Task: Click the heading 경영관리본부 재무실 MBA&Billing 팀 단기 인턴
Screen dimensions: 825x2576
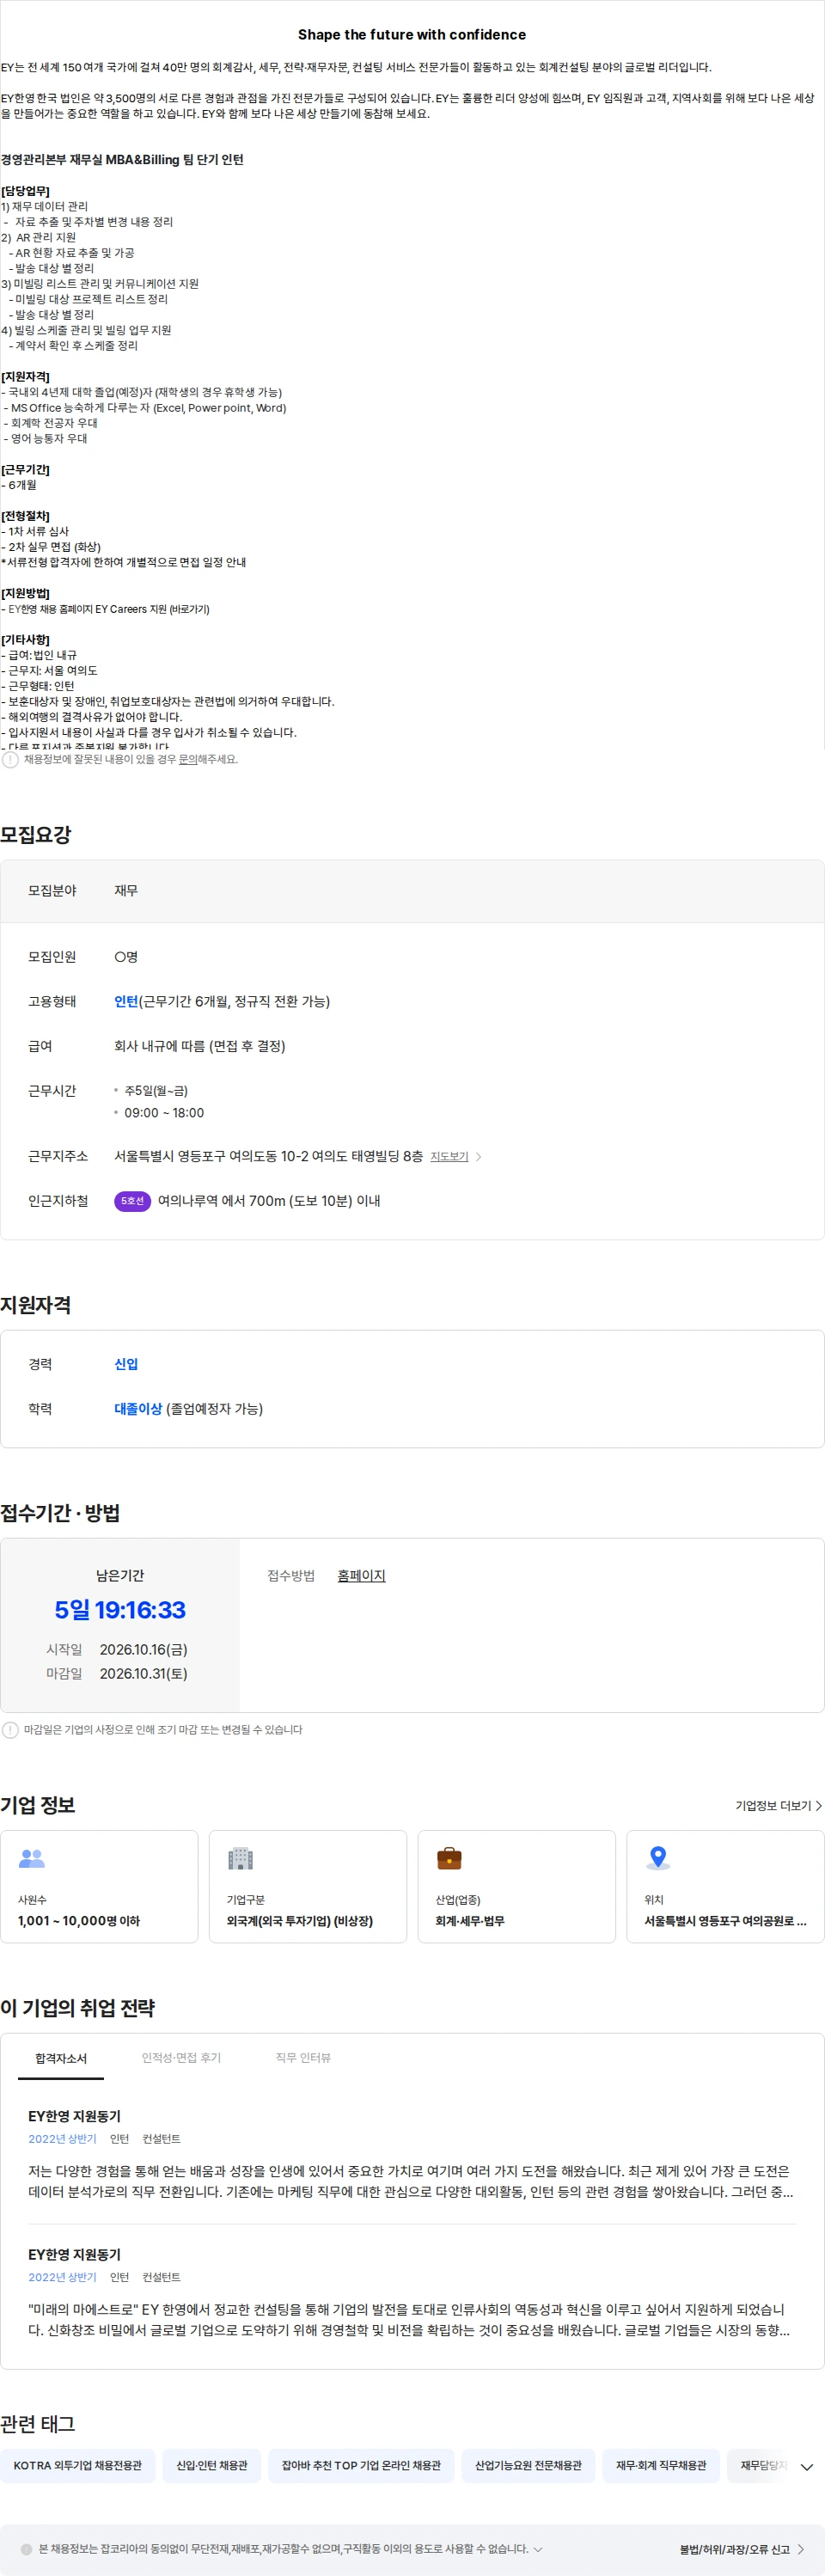Action: tap(122, 160)
